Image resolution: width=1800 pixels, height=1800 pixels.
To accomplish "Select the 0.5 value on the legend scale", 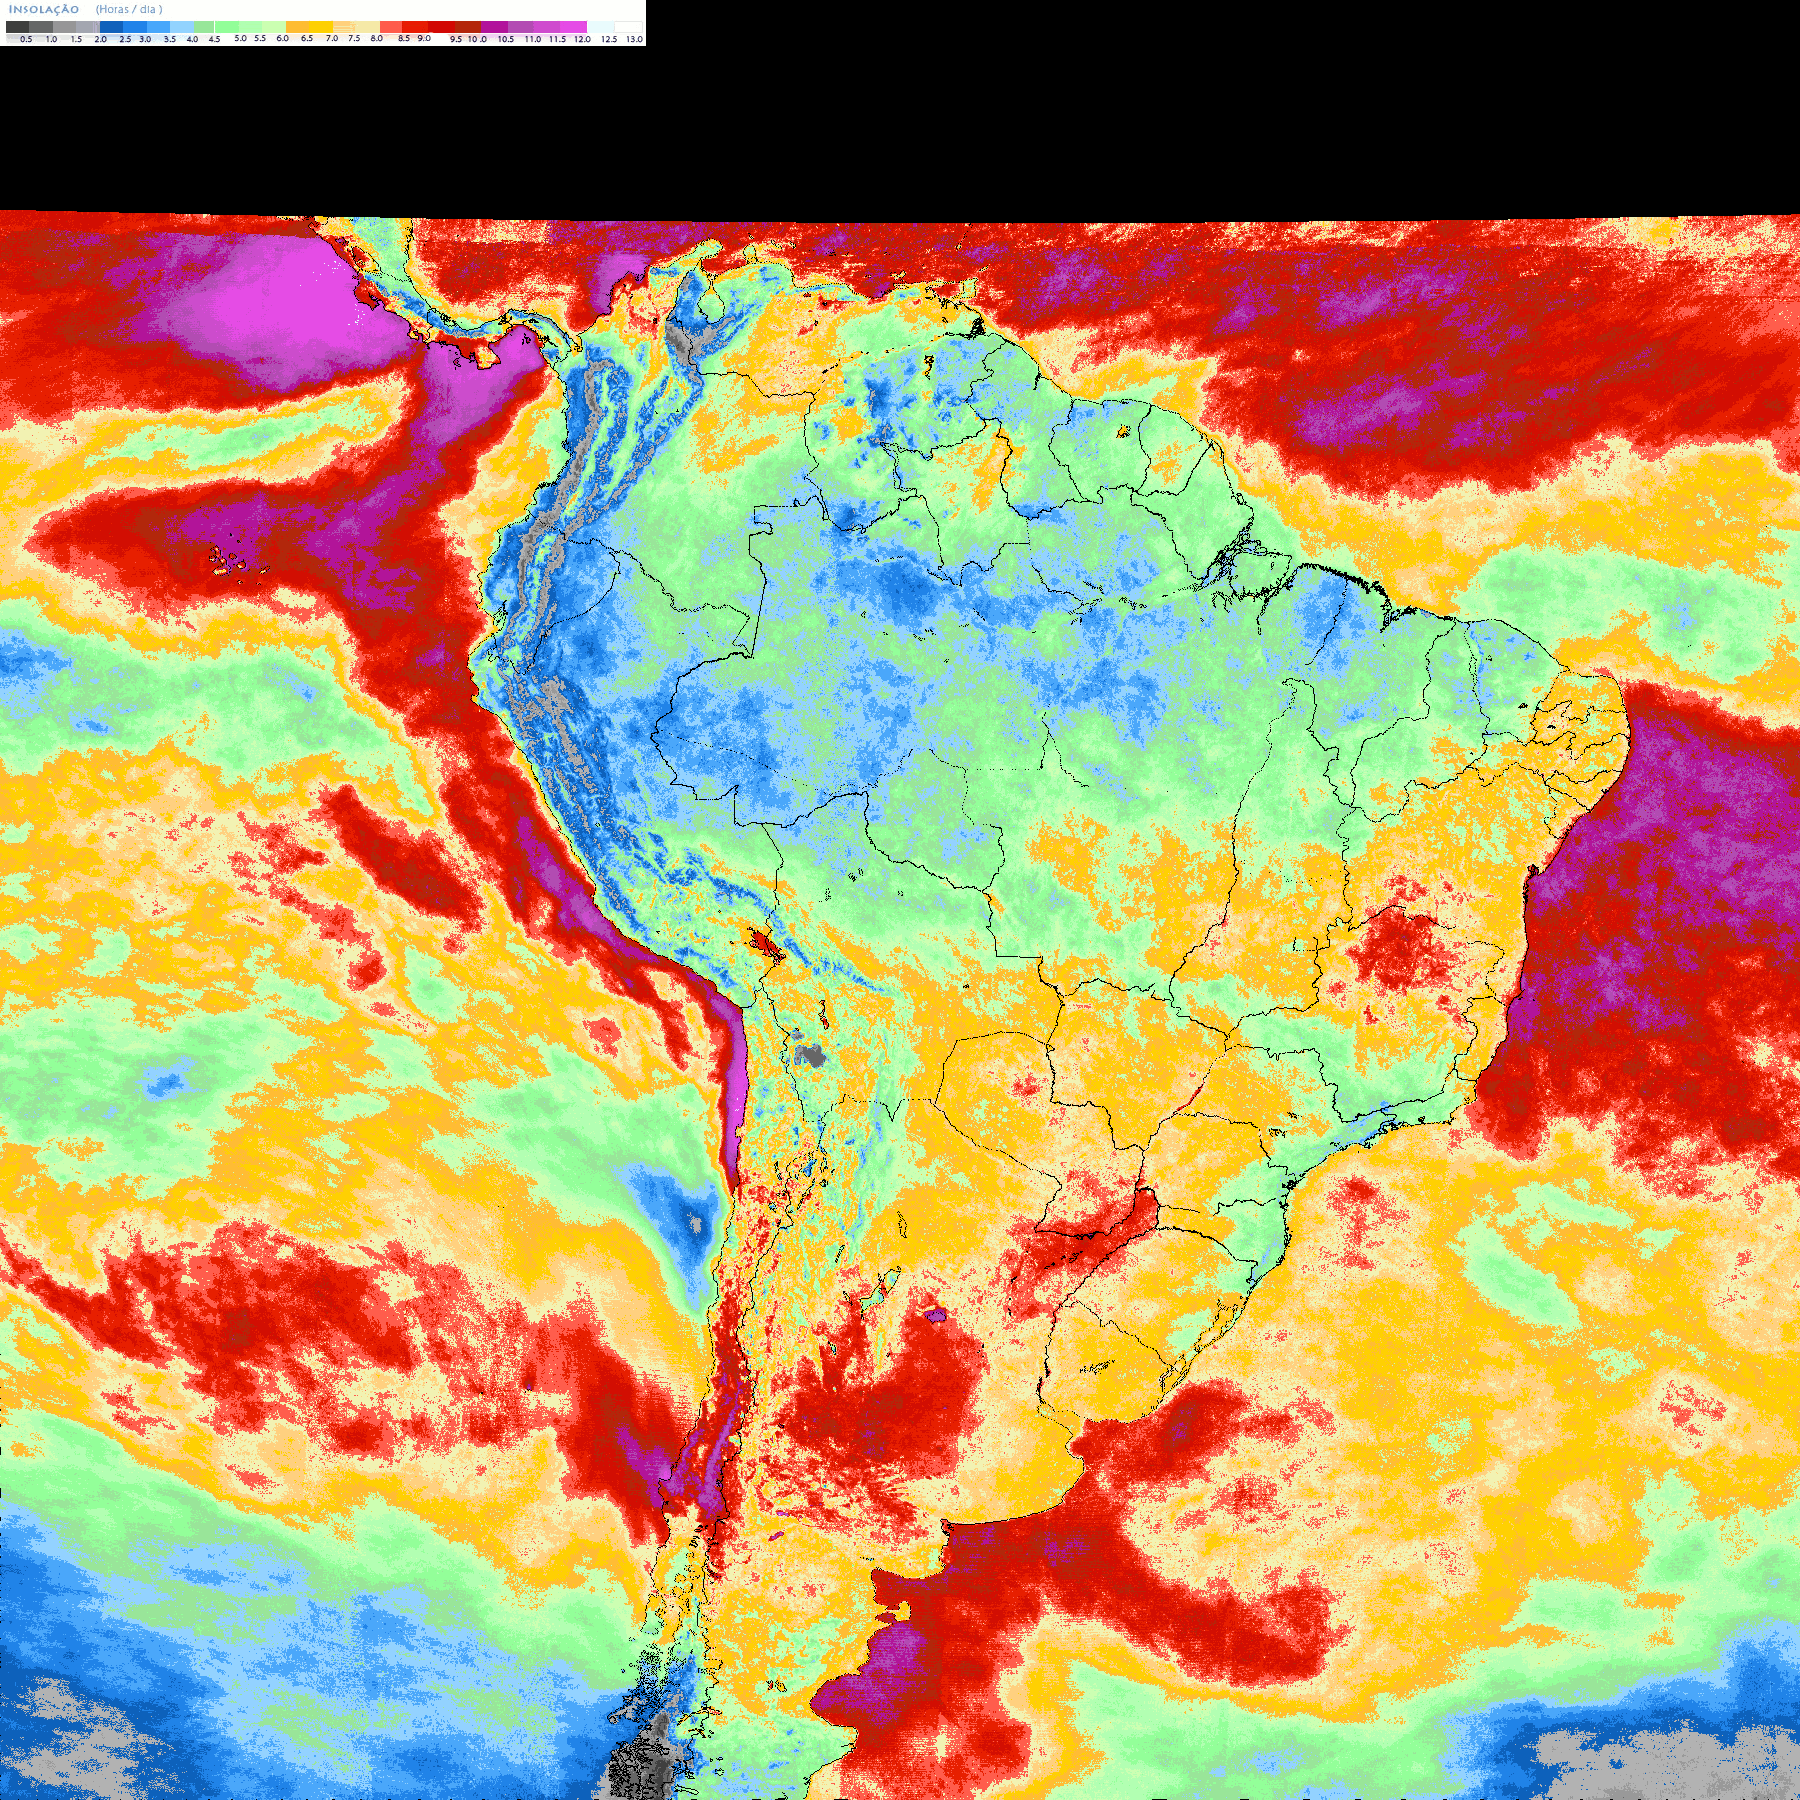I will point(26,39).
